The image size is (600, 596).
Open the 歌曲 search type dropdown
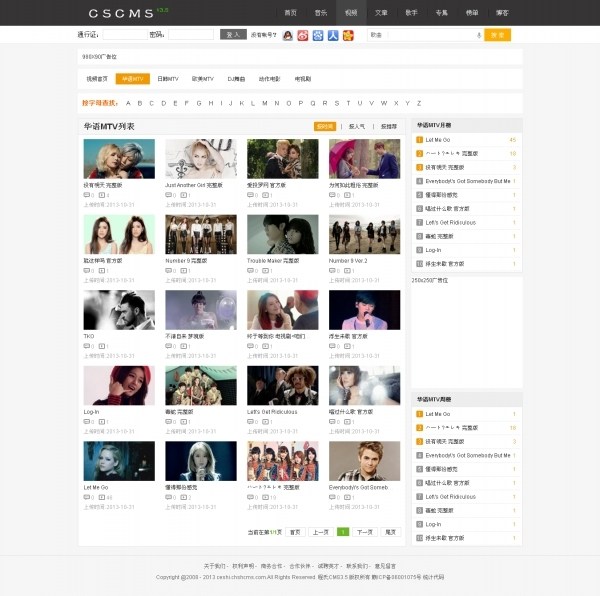click(376, 35)
